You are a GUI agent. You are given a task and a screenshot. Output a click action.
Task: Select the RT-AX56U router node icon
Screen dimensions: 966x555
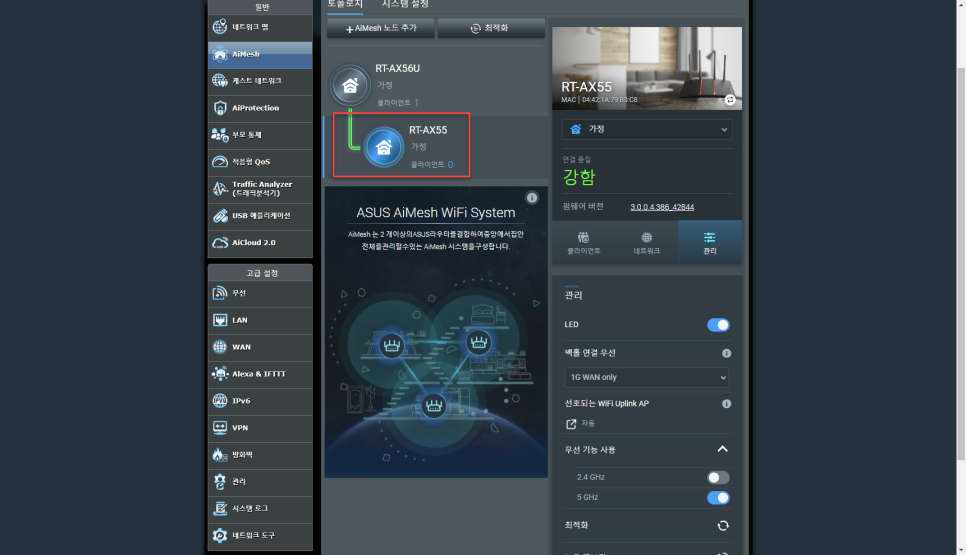pyautogui.click(x=350, y=85)
